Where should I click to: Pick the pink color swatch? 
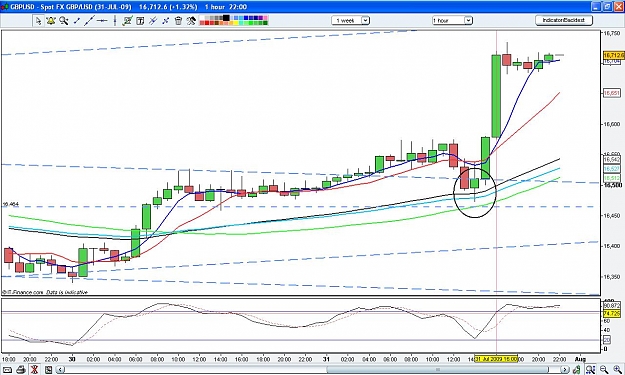point(265,18)
